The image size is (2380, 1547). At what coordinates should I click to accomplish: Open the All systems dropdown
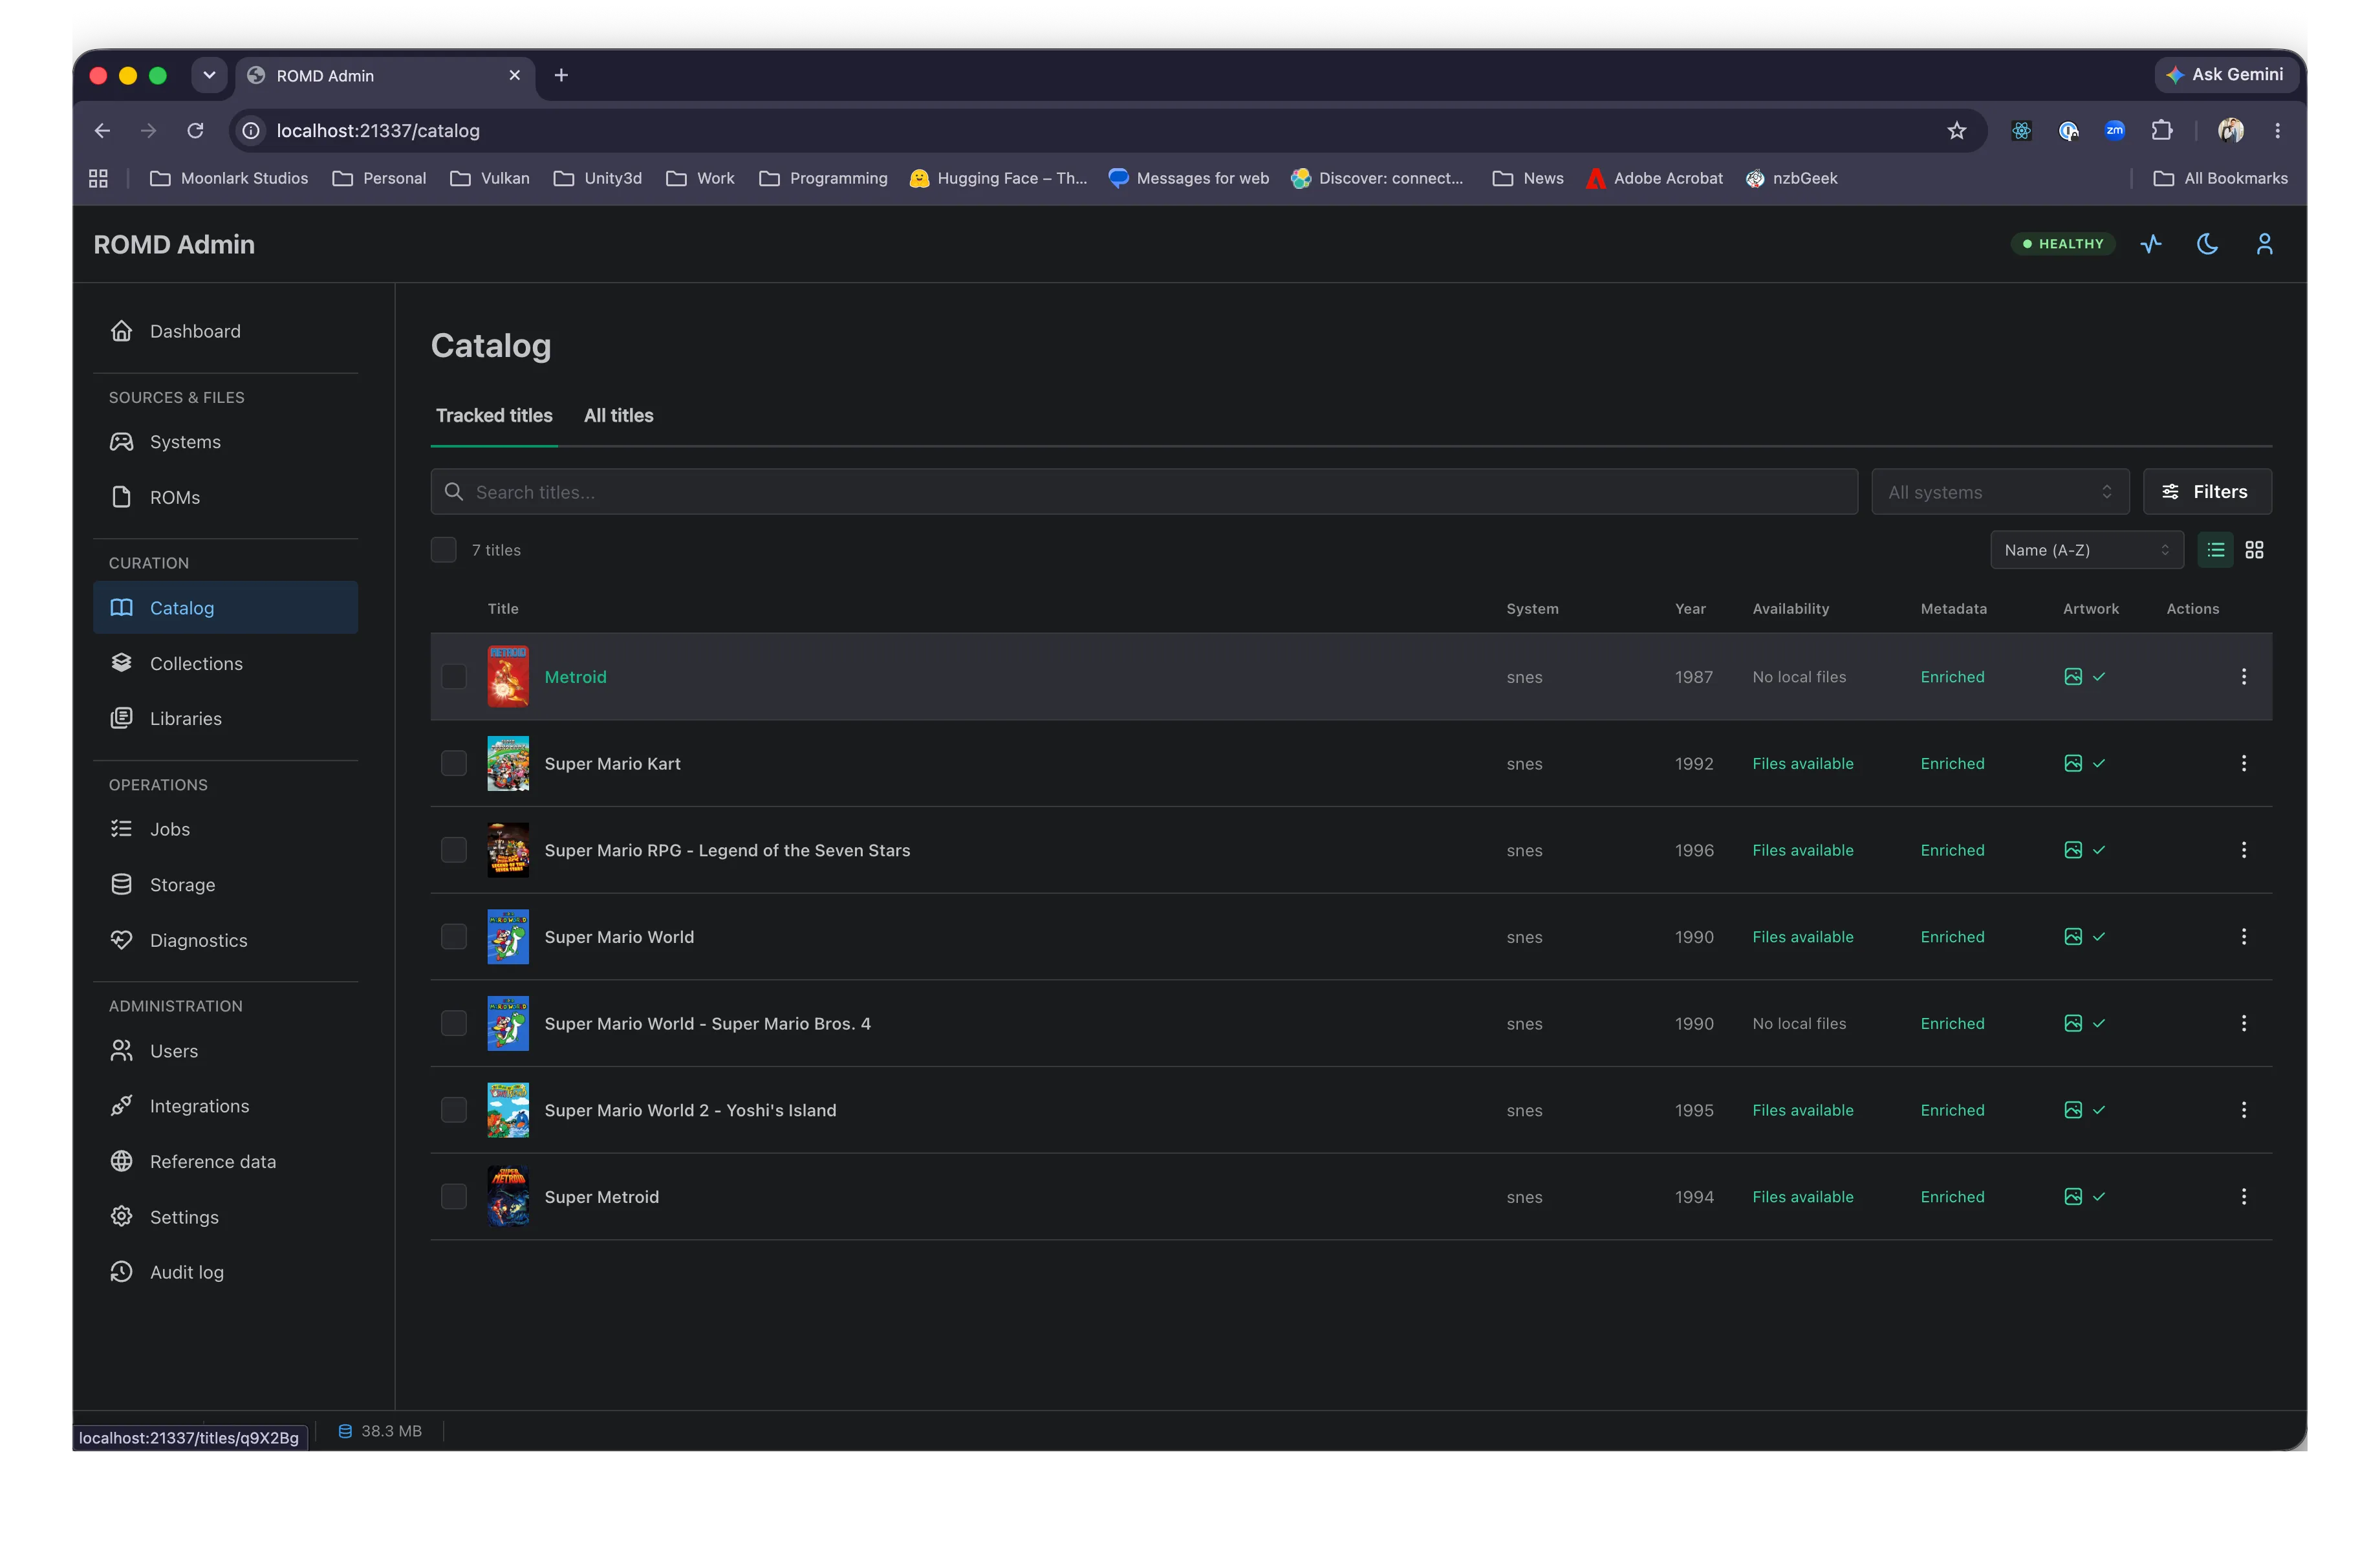tap(2000, 492)
